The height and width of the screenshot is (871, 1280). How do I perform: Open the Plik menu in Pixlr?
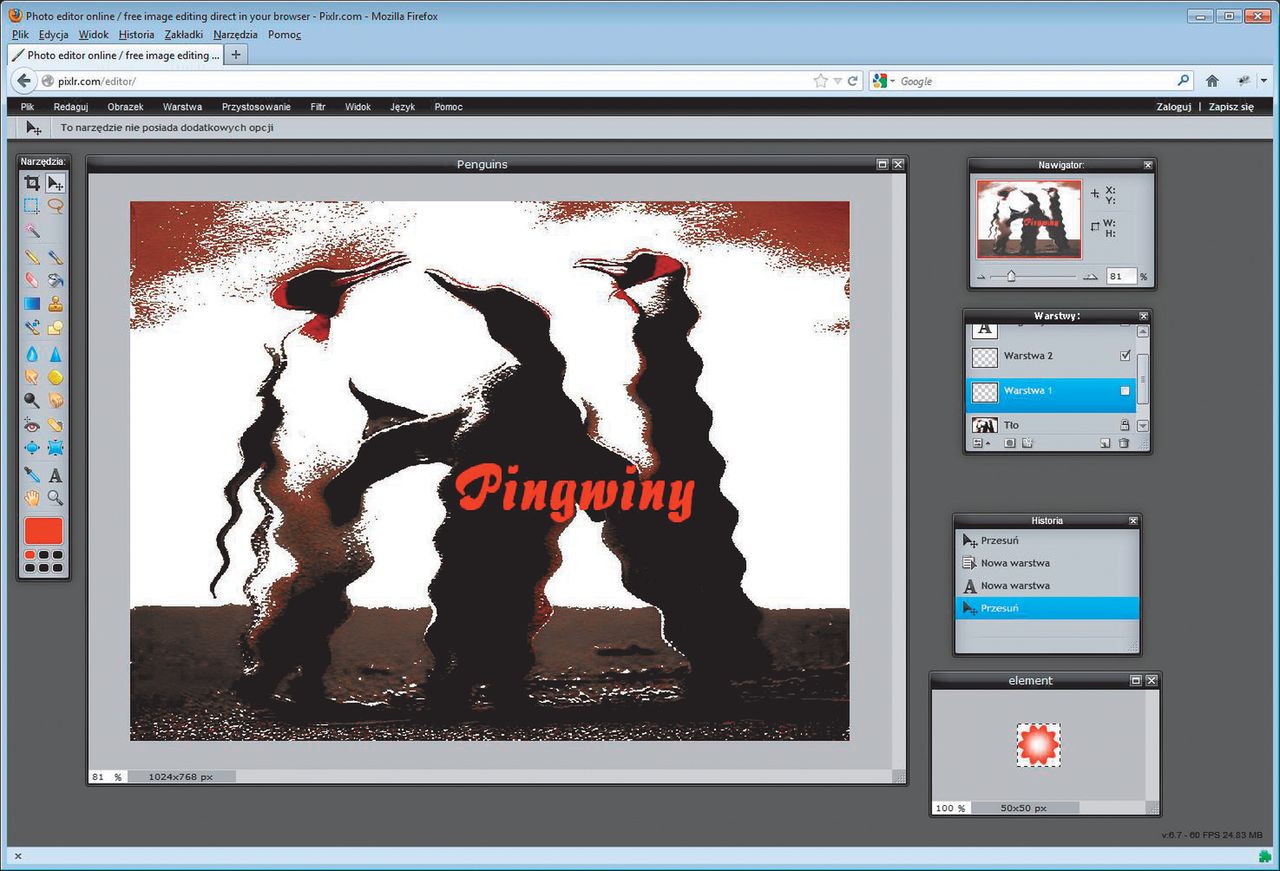[28, 106]
